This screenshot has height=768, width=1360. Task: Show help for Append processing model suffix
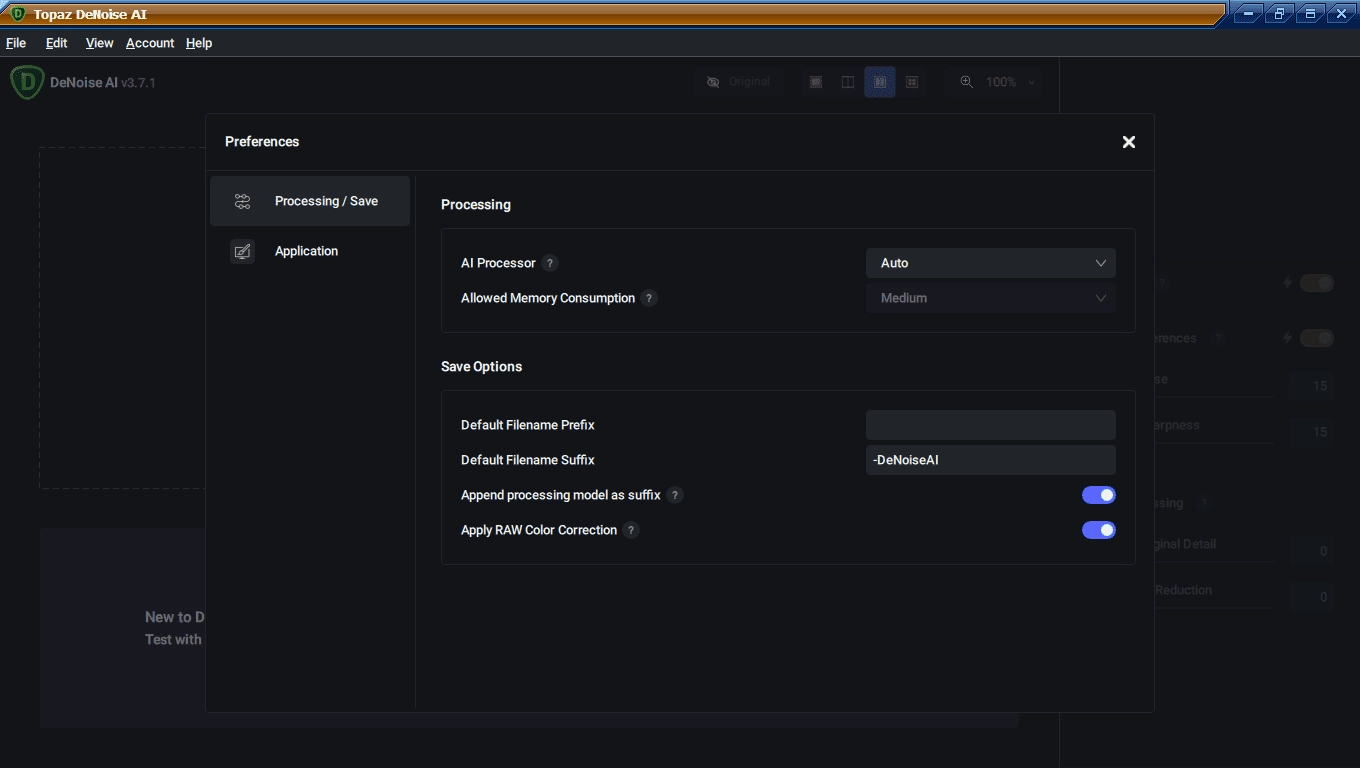[x=675, y=495]
